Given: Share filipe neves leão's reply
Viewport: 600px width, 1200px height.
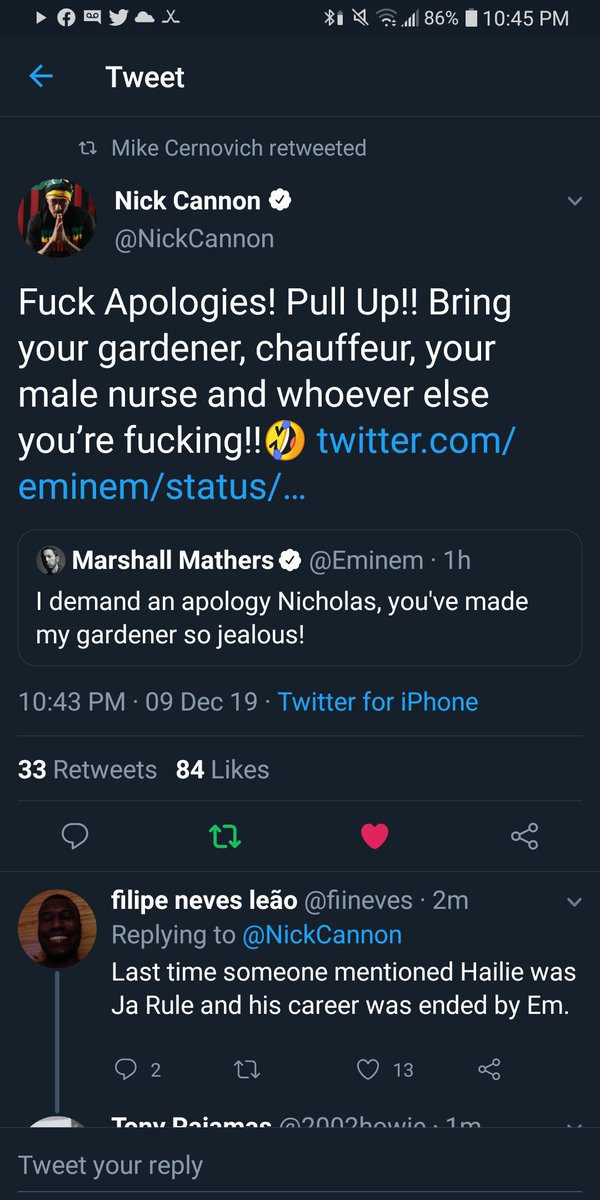Looking at the screenshot, I should pyautogui.click(x=489, y=1070).
